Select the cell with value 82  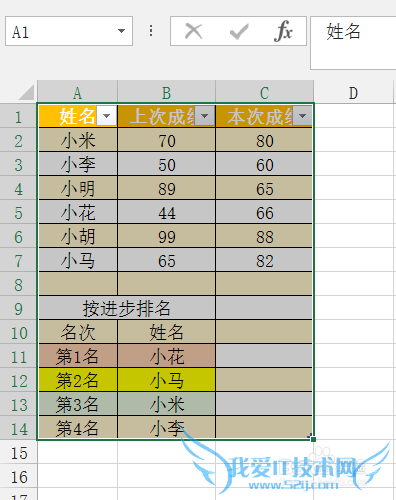point(264,260)
